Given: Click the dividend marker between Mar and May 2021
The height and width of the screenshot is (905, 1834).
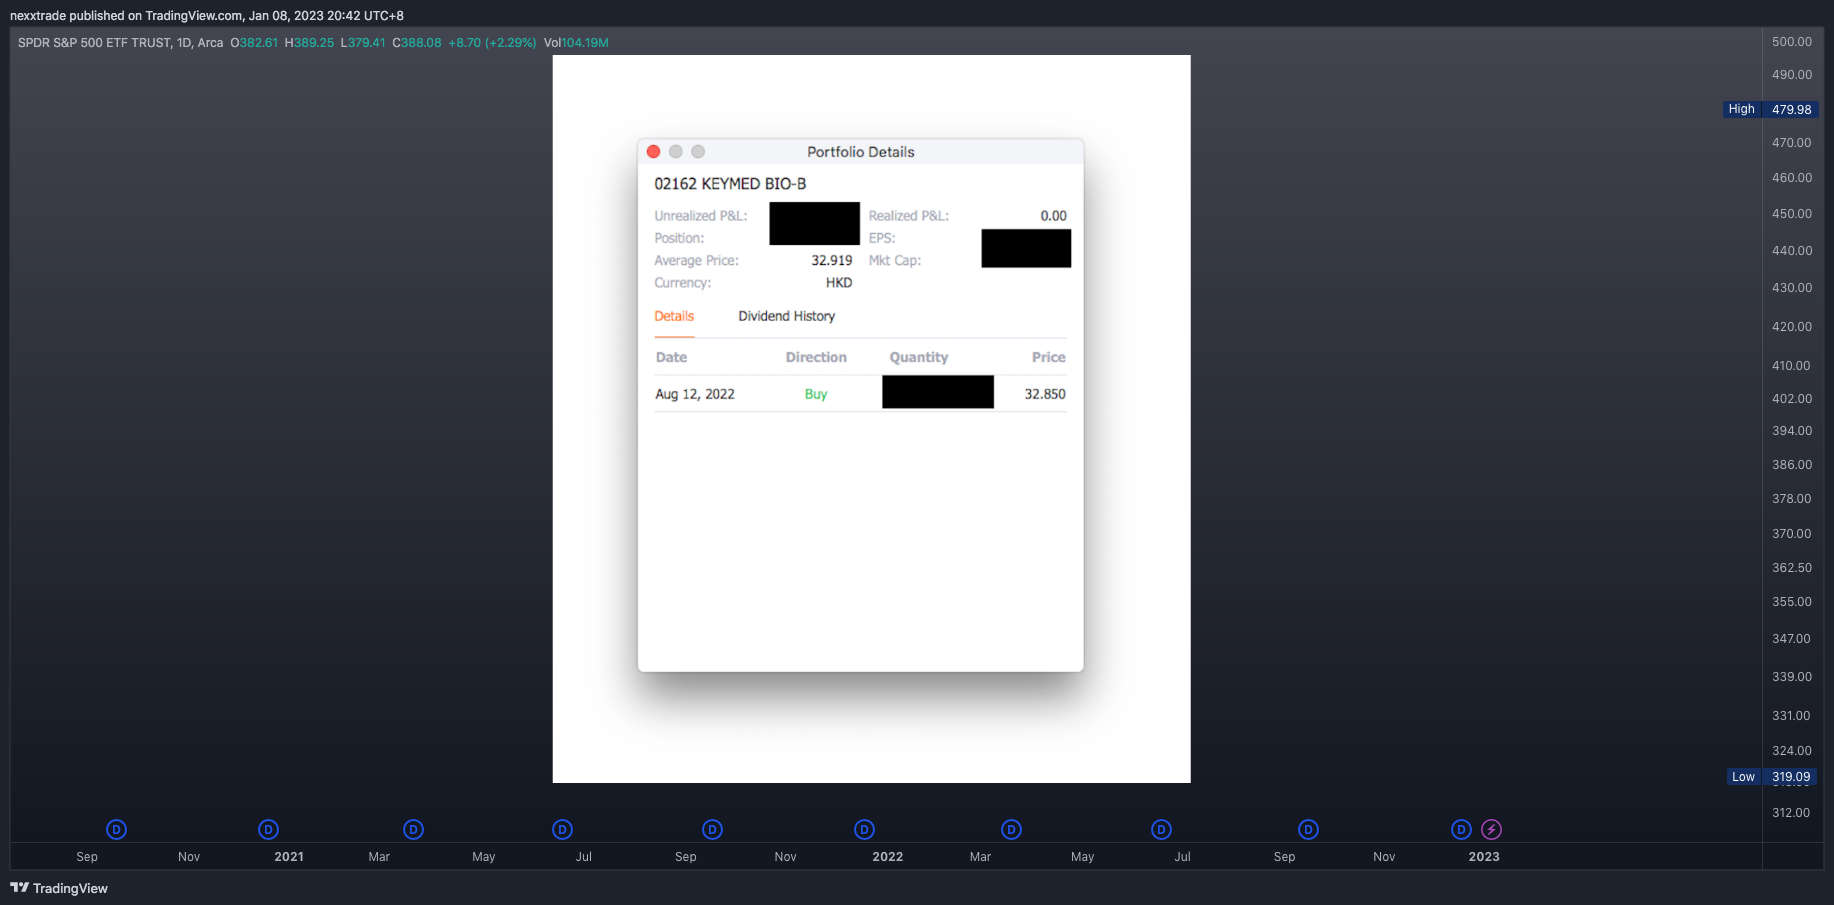Looking at the screenshot, I should (413, 829).
